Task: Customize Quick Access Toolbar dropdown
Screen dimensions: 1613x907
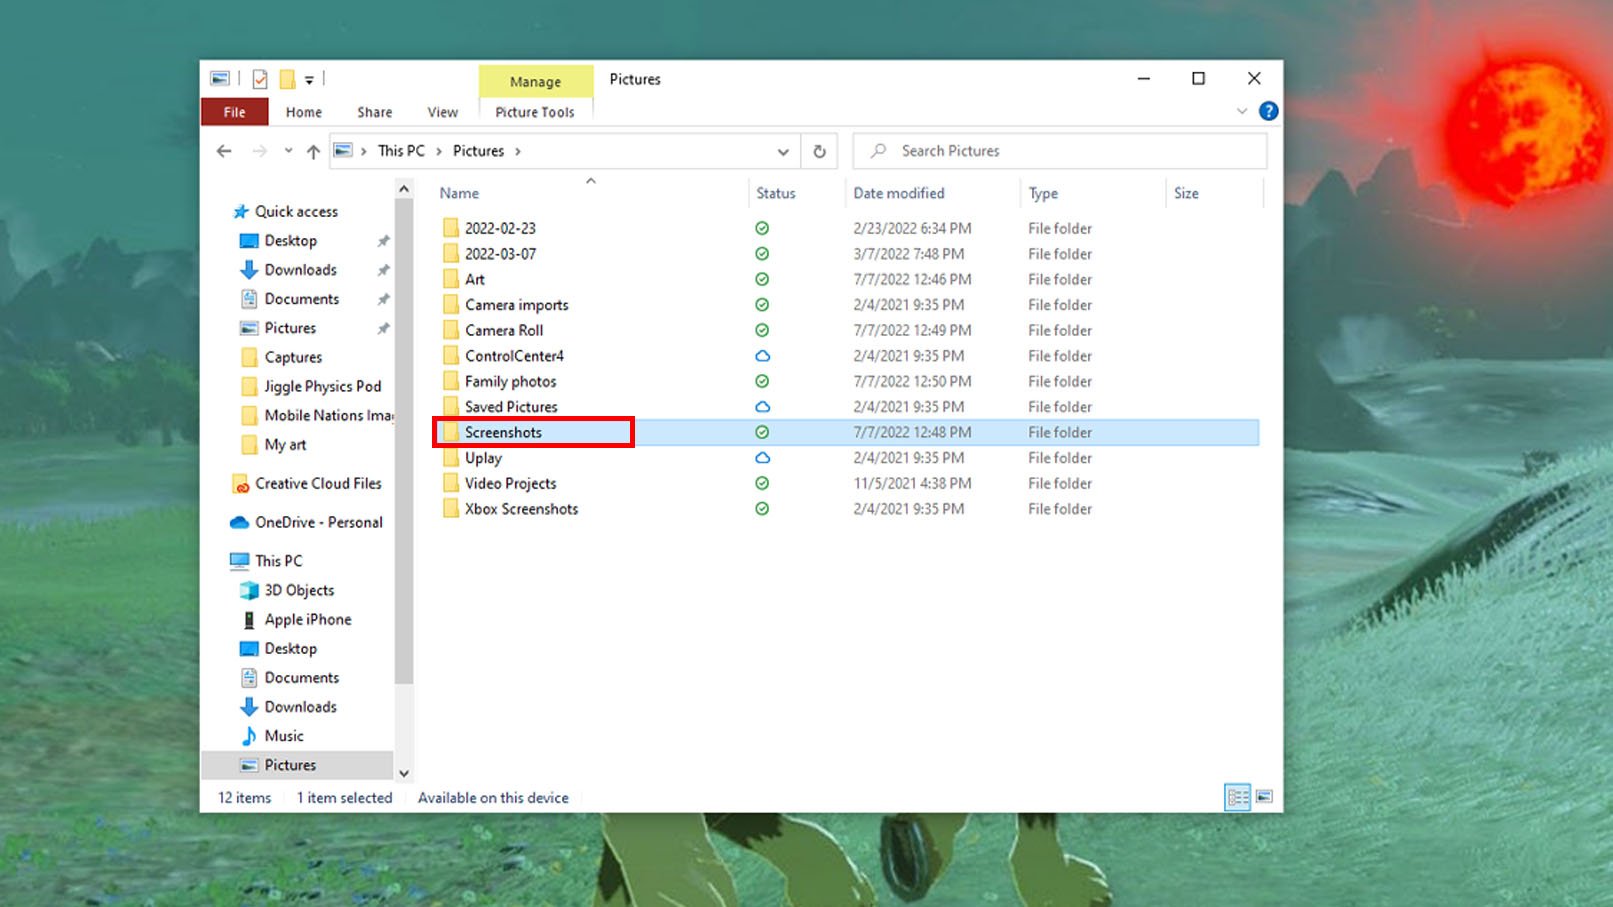Action: click(309, 80)
